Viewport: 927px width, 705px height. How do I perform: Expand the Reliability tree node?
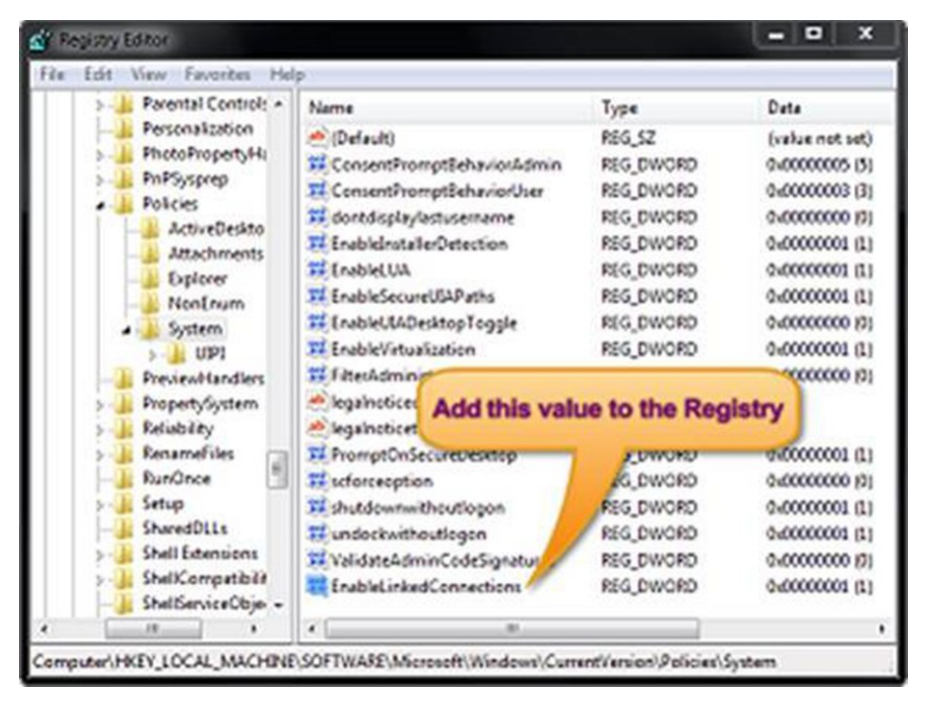[101, 429]
